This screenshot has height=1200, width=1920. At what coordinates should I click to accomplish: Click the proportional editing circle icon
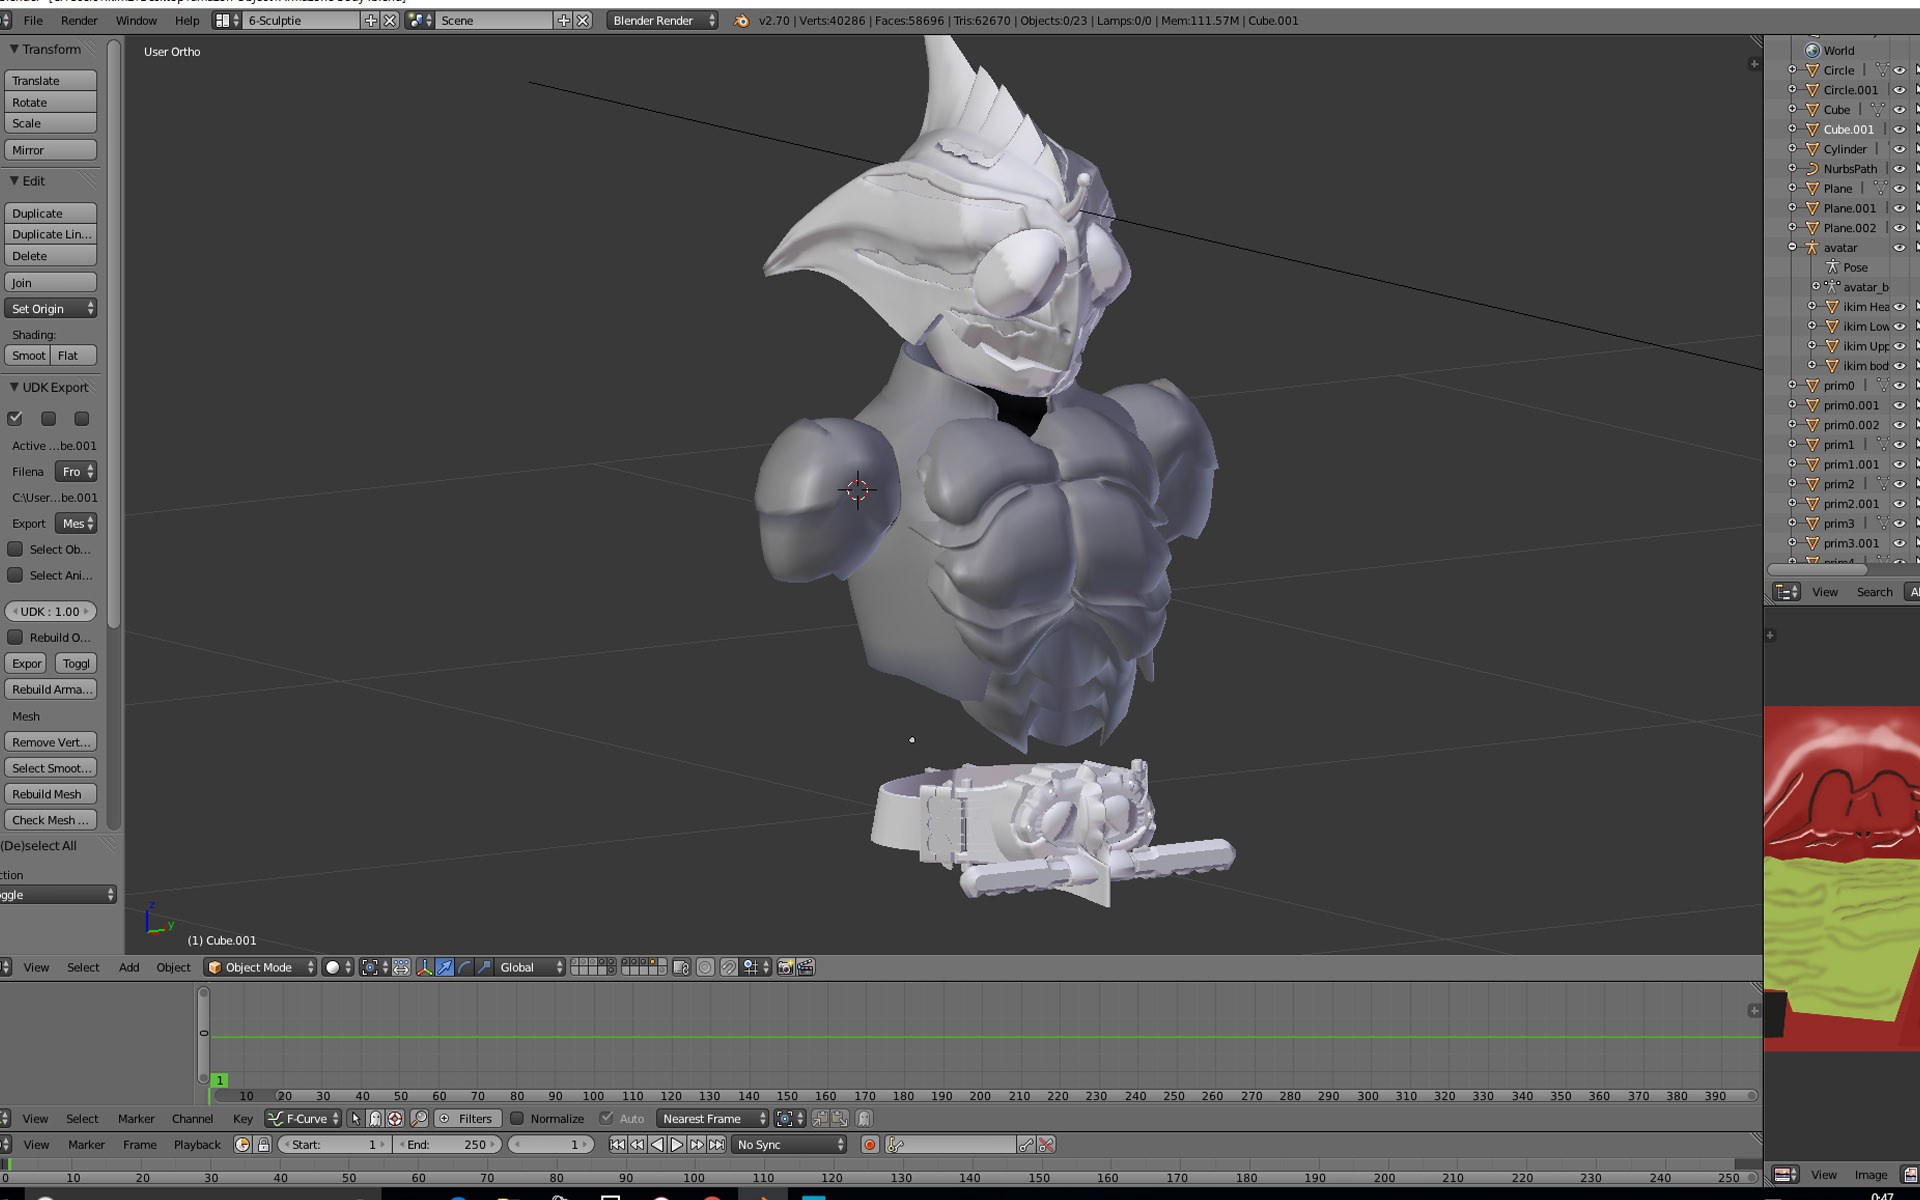tap(705, 967)
